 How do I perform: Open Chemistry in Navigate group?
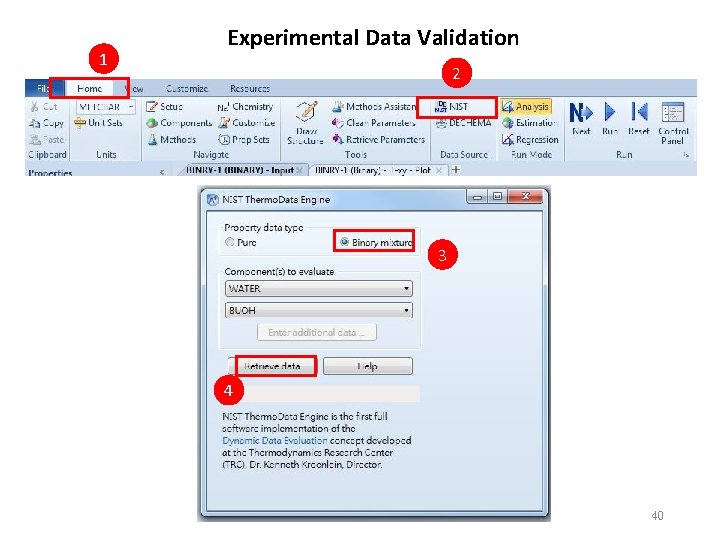coord(245,107)
